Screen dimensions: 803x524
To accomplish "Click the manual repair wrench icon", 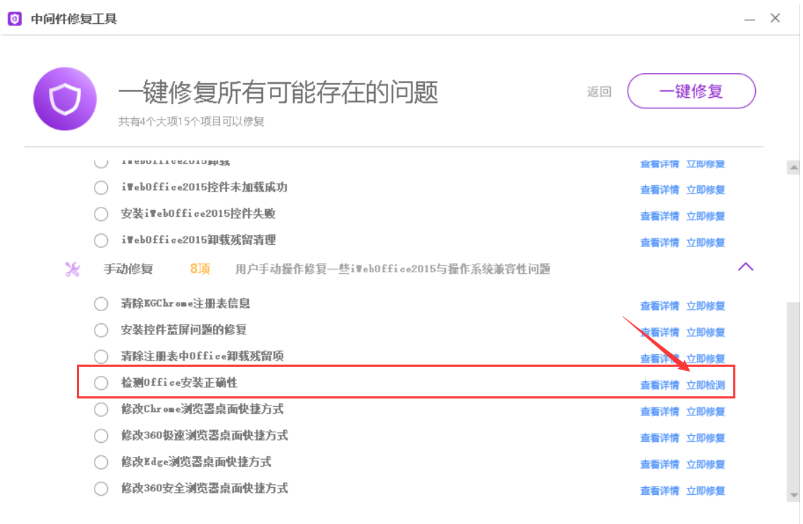I will point(72,268).
